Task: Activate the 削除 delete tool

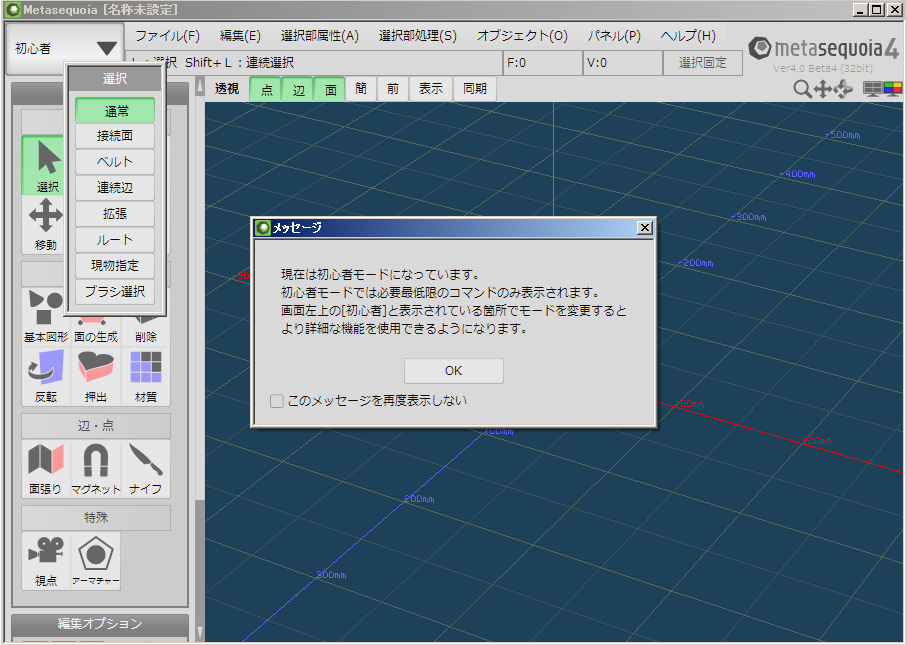Action: (x=146, y=330)
